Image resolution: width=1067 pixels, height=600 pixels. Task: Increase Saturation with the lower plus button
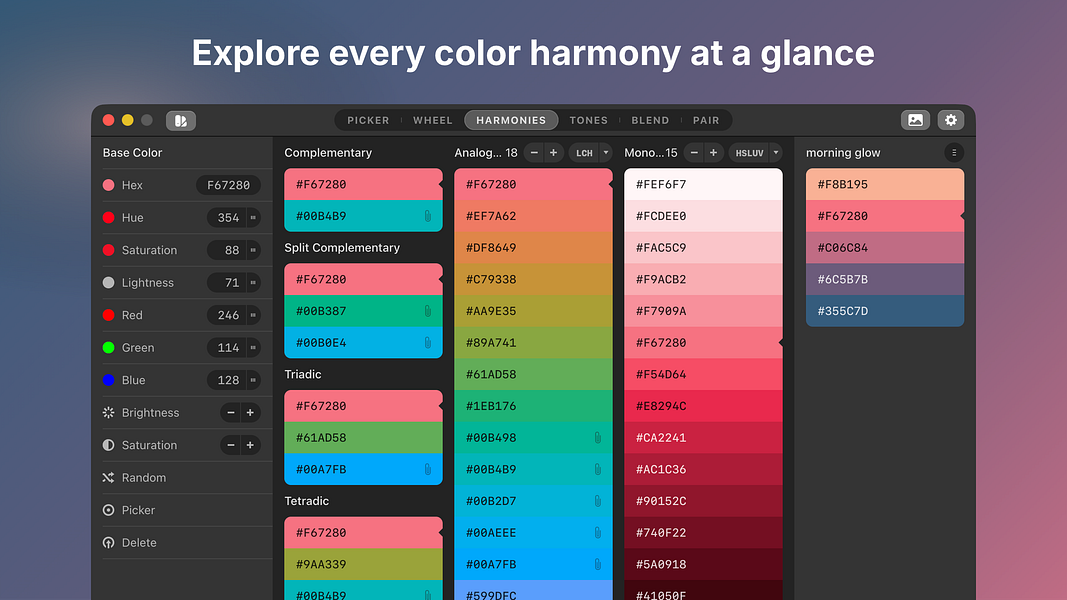pyautogui.click(x=250, y=445)
